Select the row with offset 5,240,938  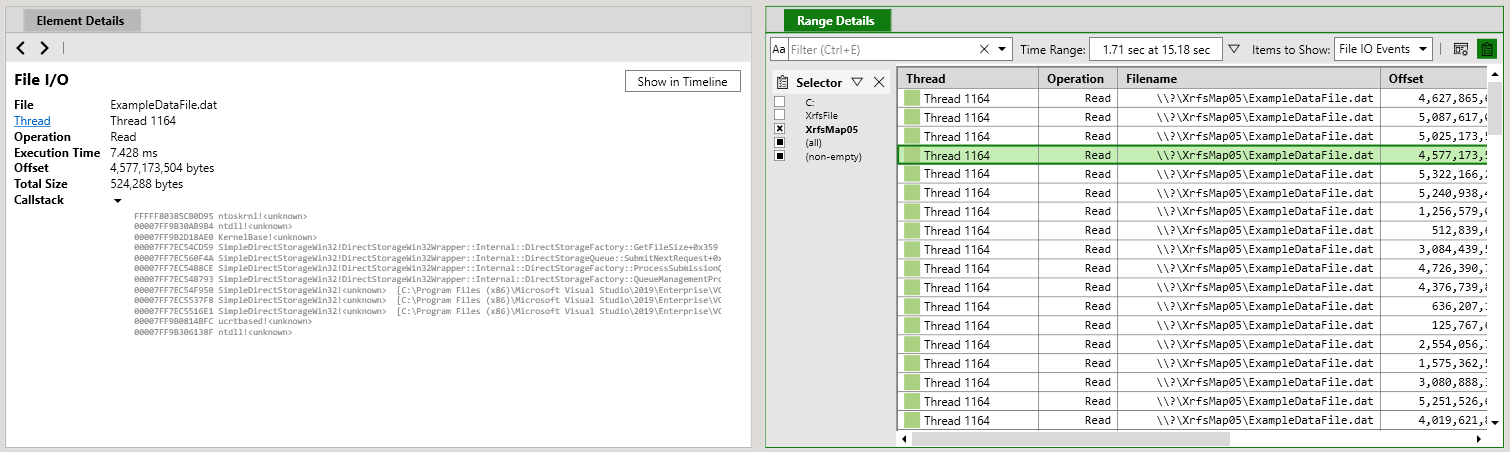pyautogui.click(x=1192, y=193)
